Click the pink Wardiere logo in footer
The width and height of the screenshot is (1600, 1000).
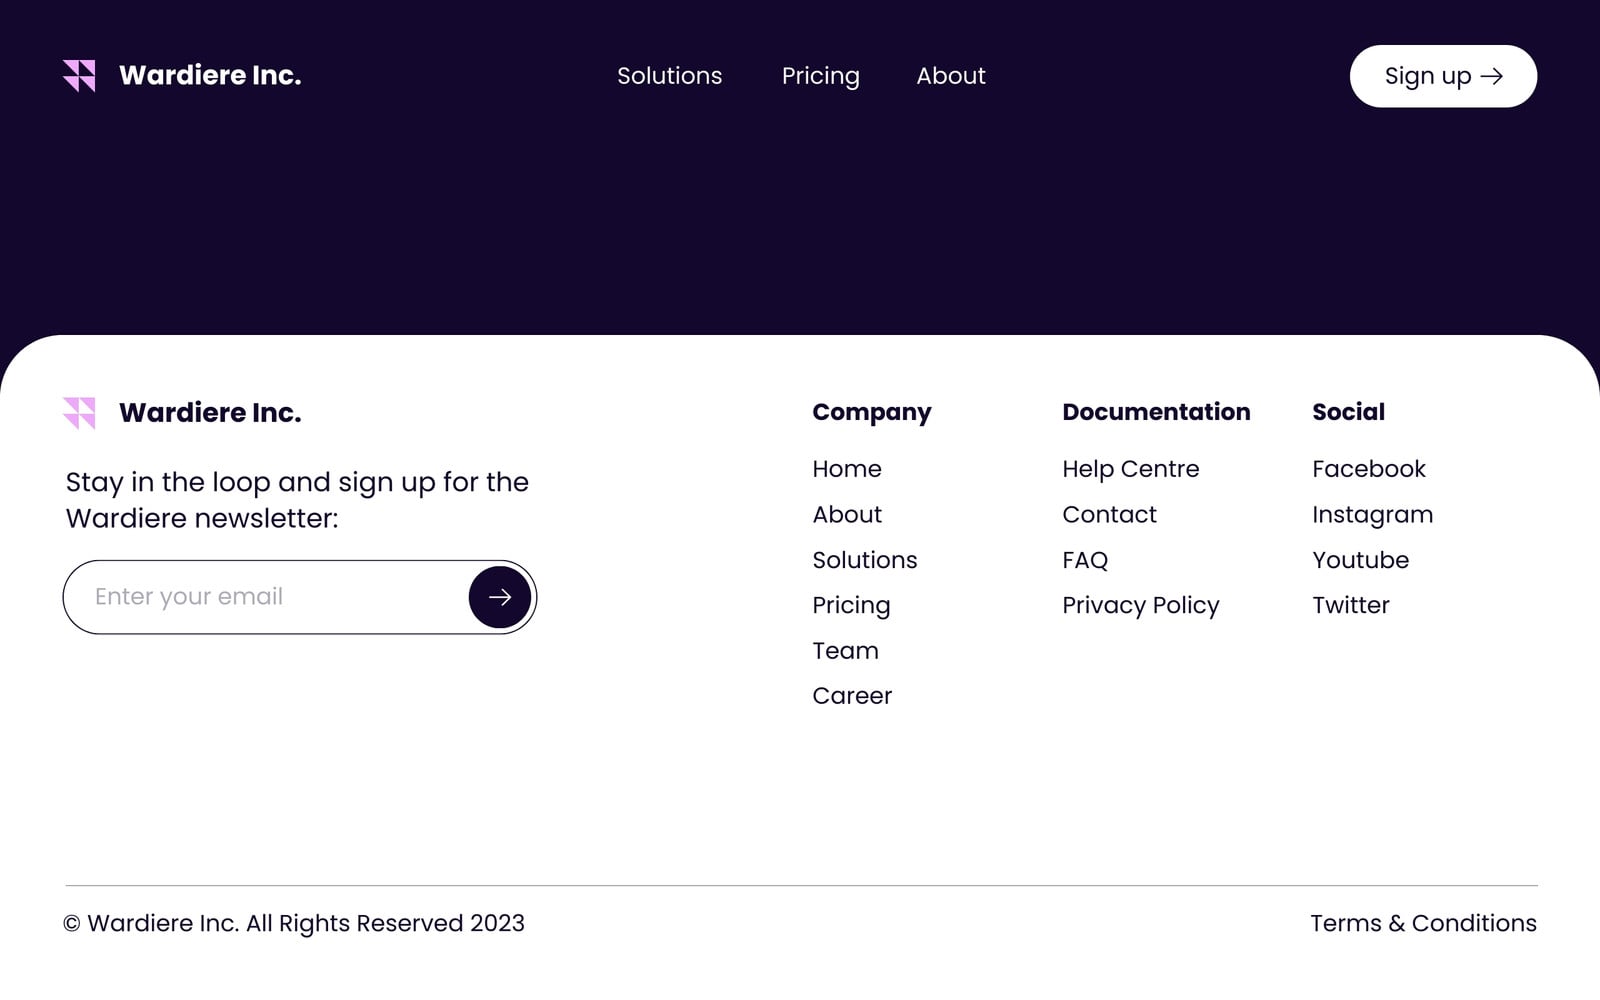tap(79, 413)
